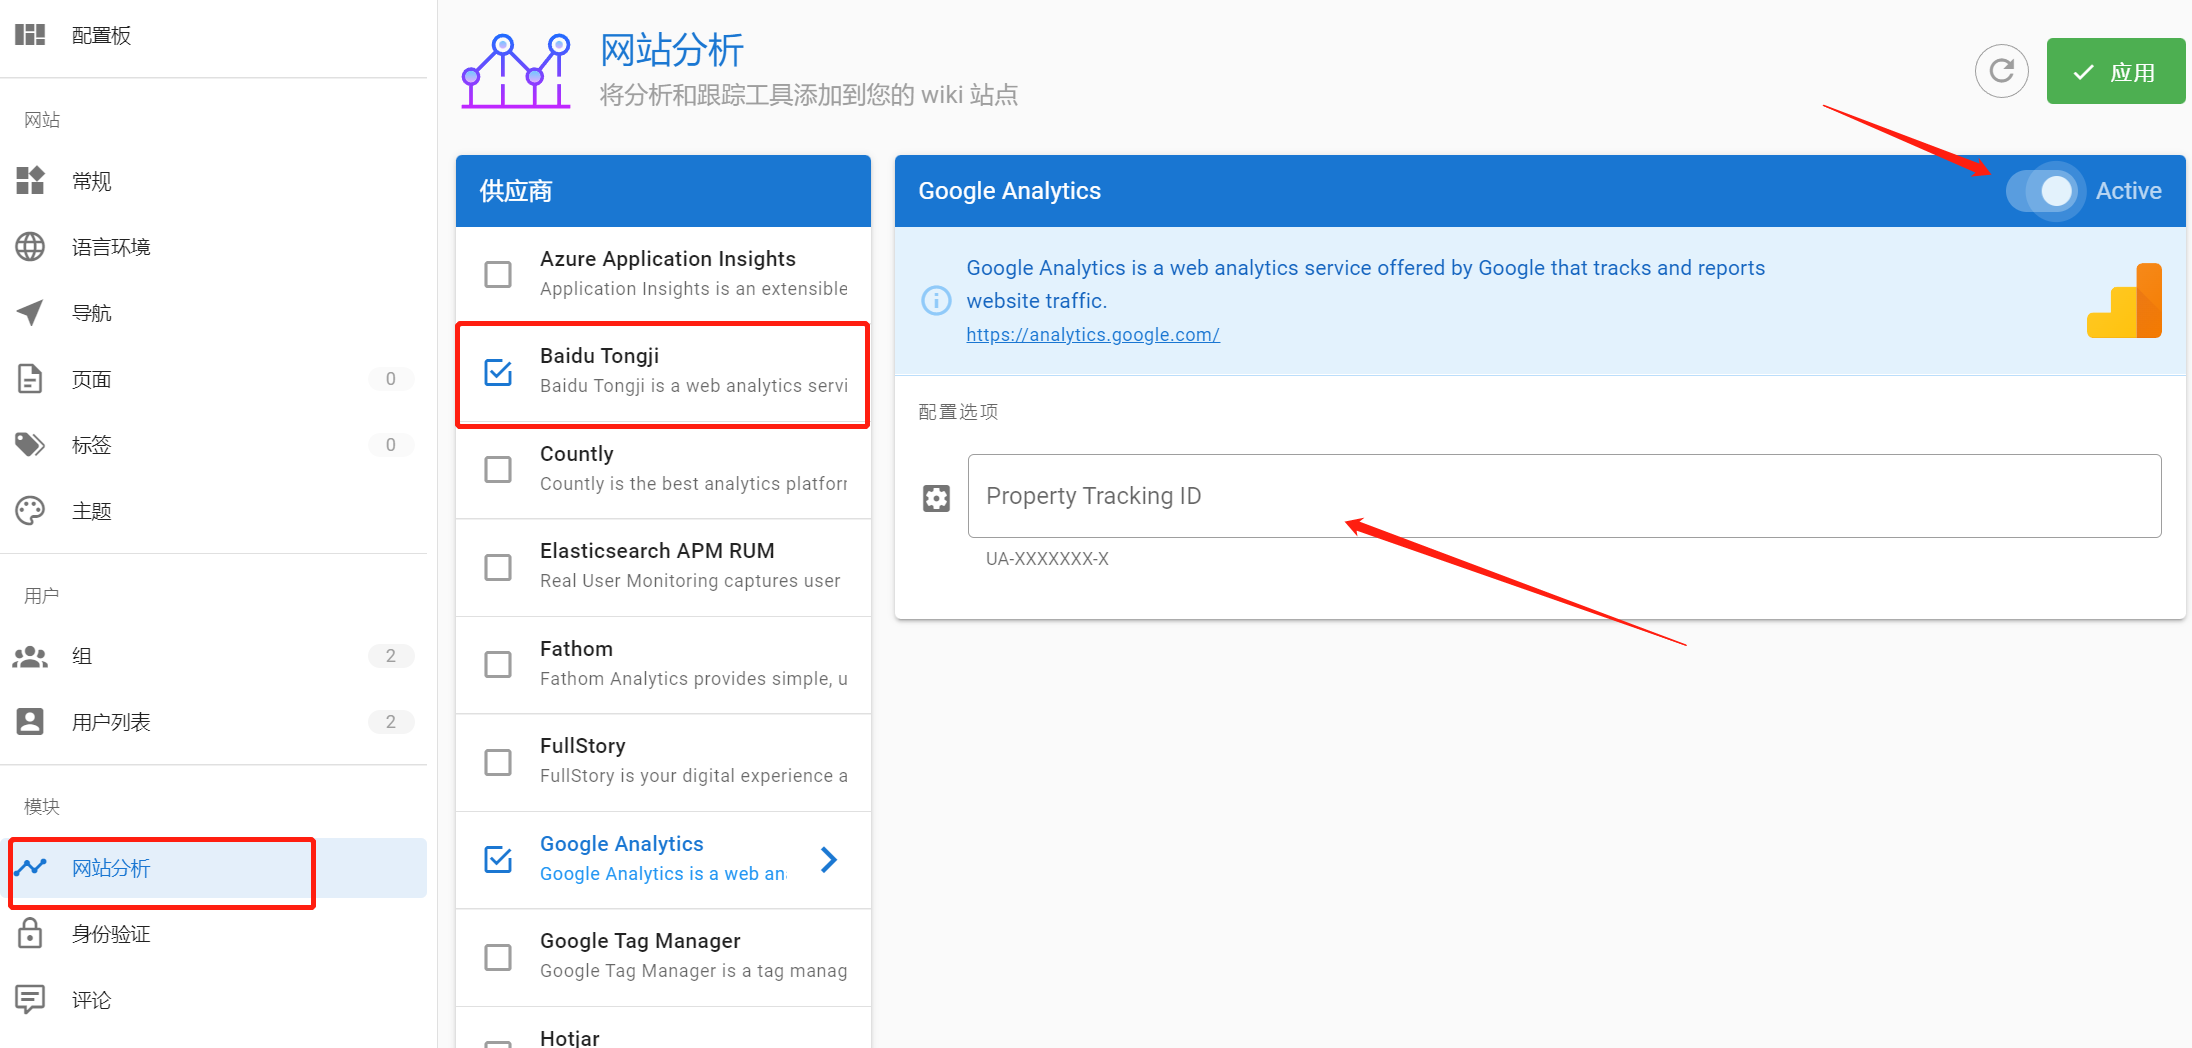Image resolution: width=2192 pixels, height=1048 pixels.
Task: Check the Azure Application Insights checkbox
Action: pos(498,274)
